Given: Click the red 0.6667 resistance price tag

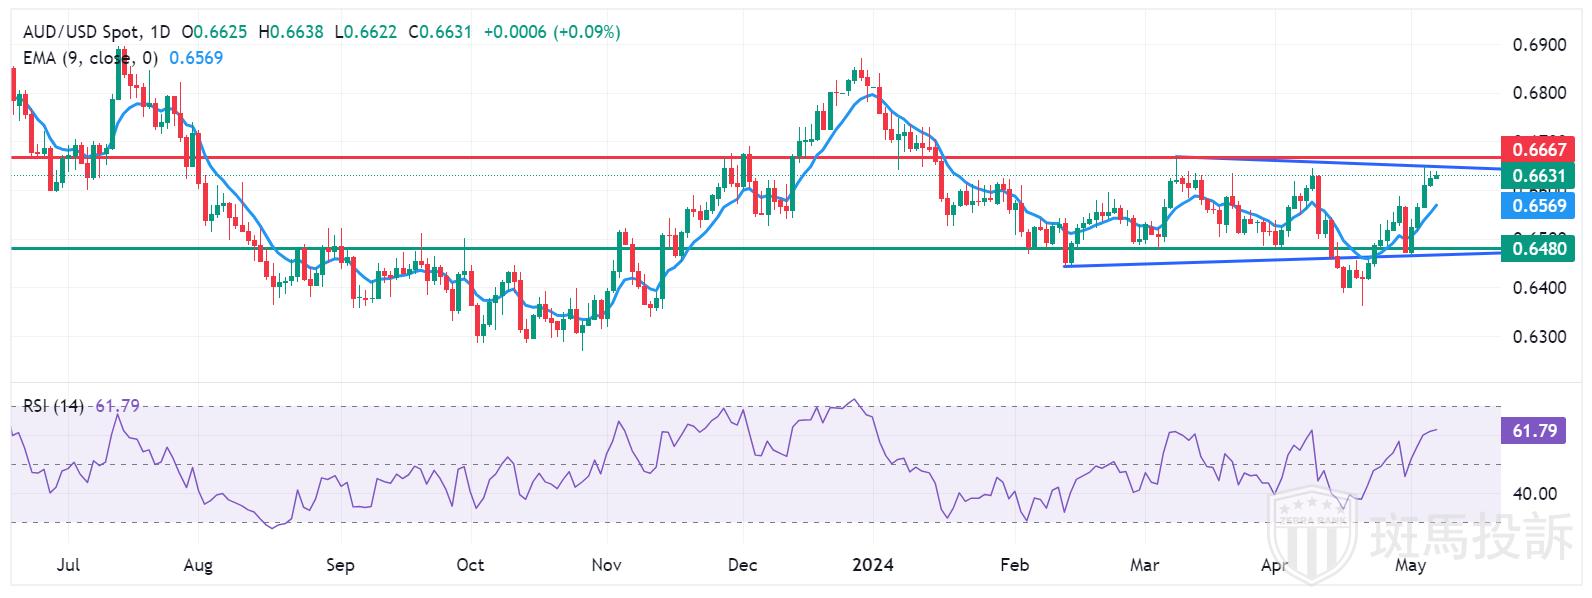Looking at the screenshot, I should tap(1538, 149).
